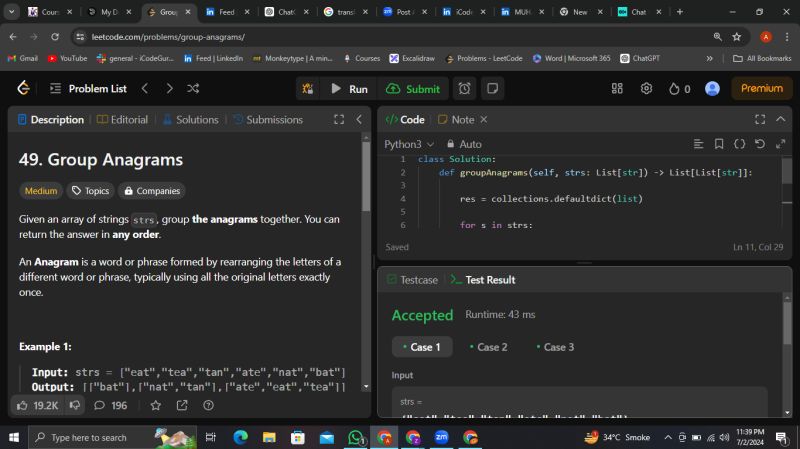
Task: Switch to the Submissions tab
Action: tap(268, 119)
